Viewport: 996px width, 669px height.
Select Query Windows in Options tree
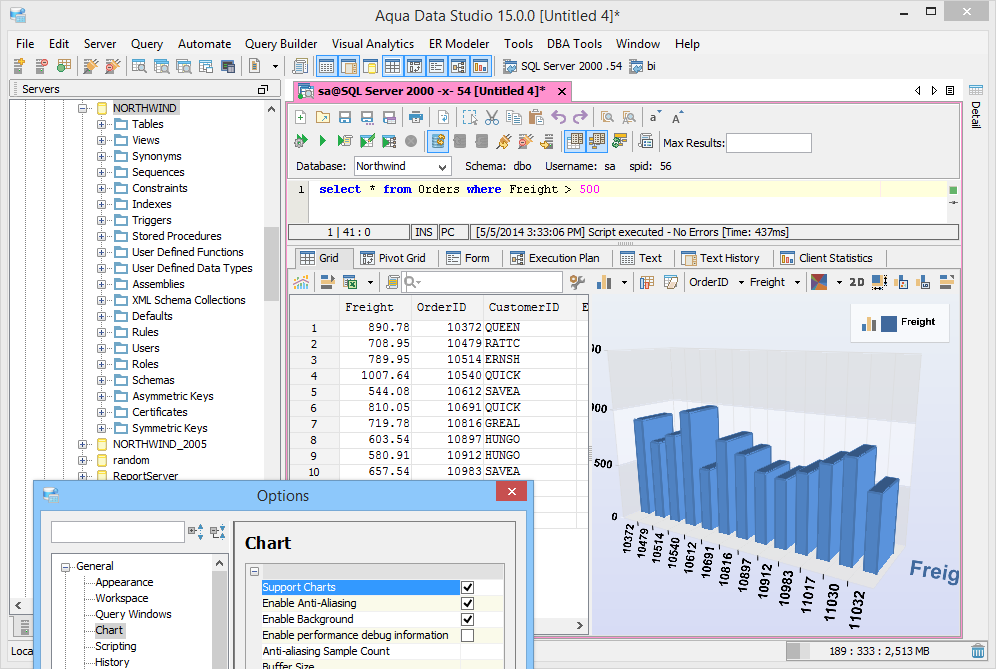point(133,614)
